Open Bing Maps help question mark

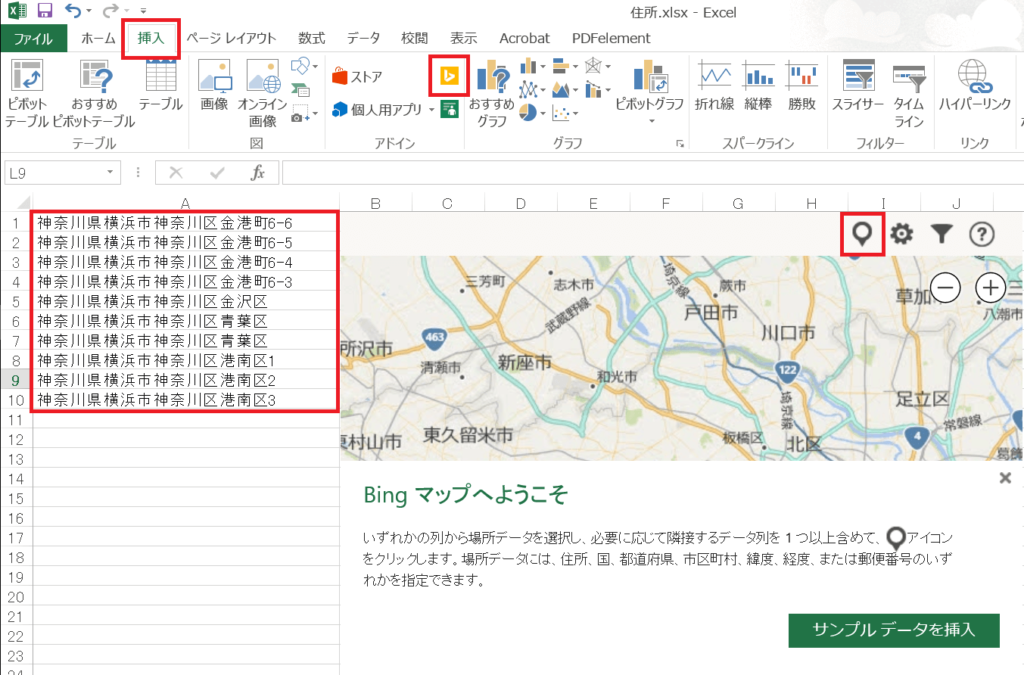(982, 234)
